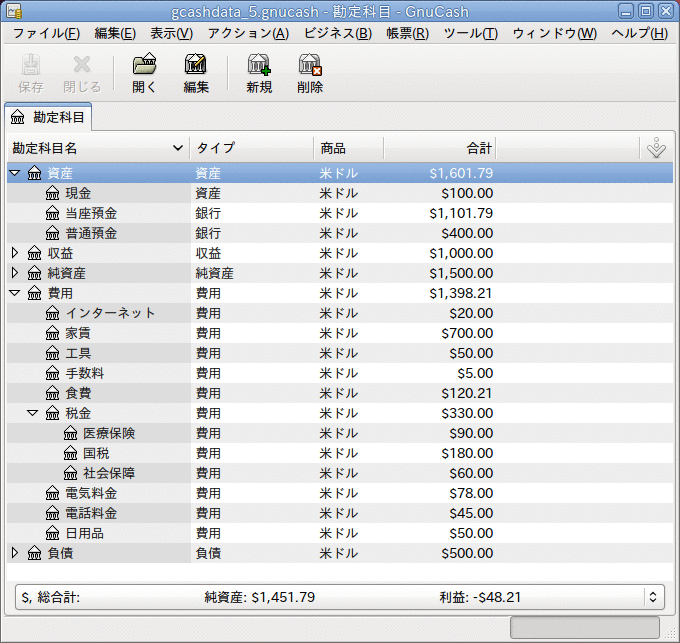Click the 銀行 type cell of 普通預金
The image size is (680, 643).
click(208, 233)
